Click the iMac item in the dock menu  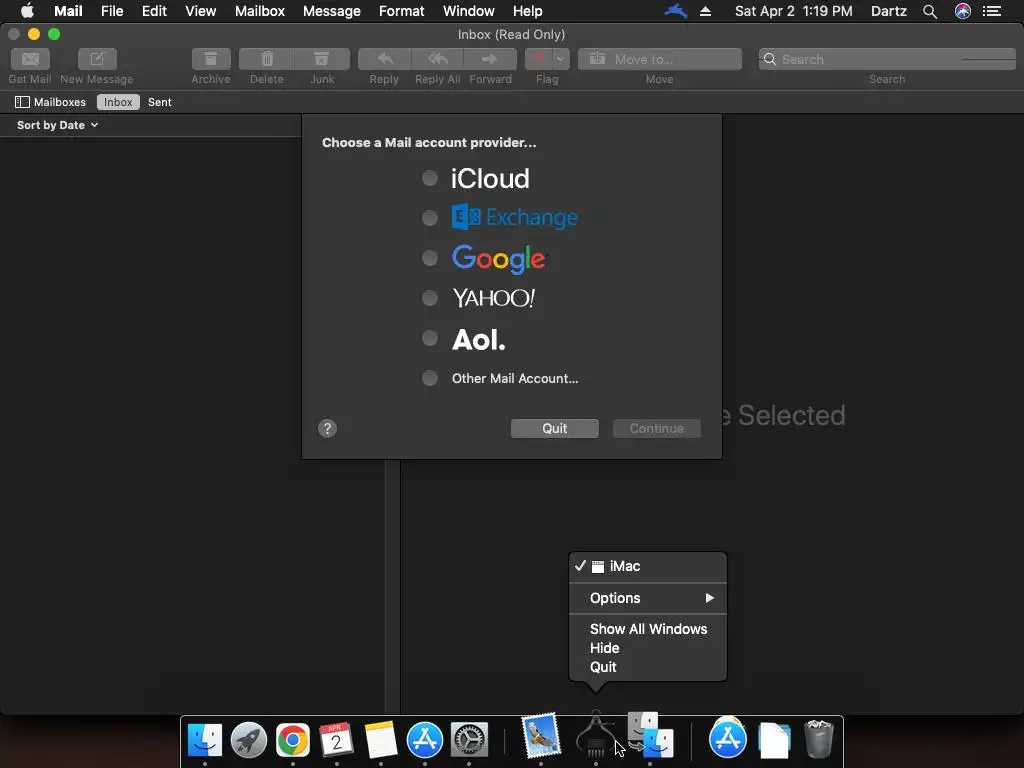coord(648,566)
